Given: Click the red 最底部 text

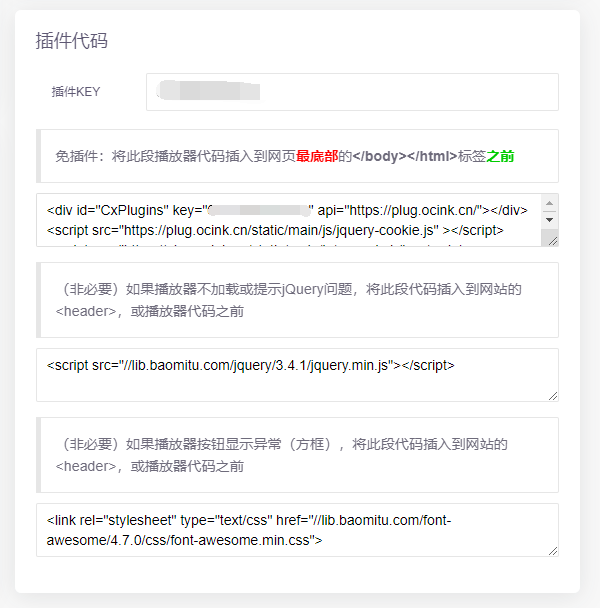Looking at the screenshot, I should point(317,156).
